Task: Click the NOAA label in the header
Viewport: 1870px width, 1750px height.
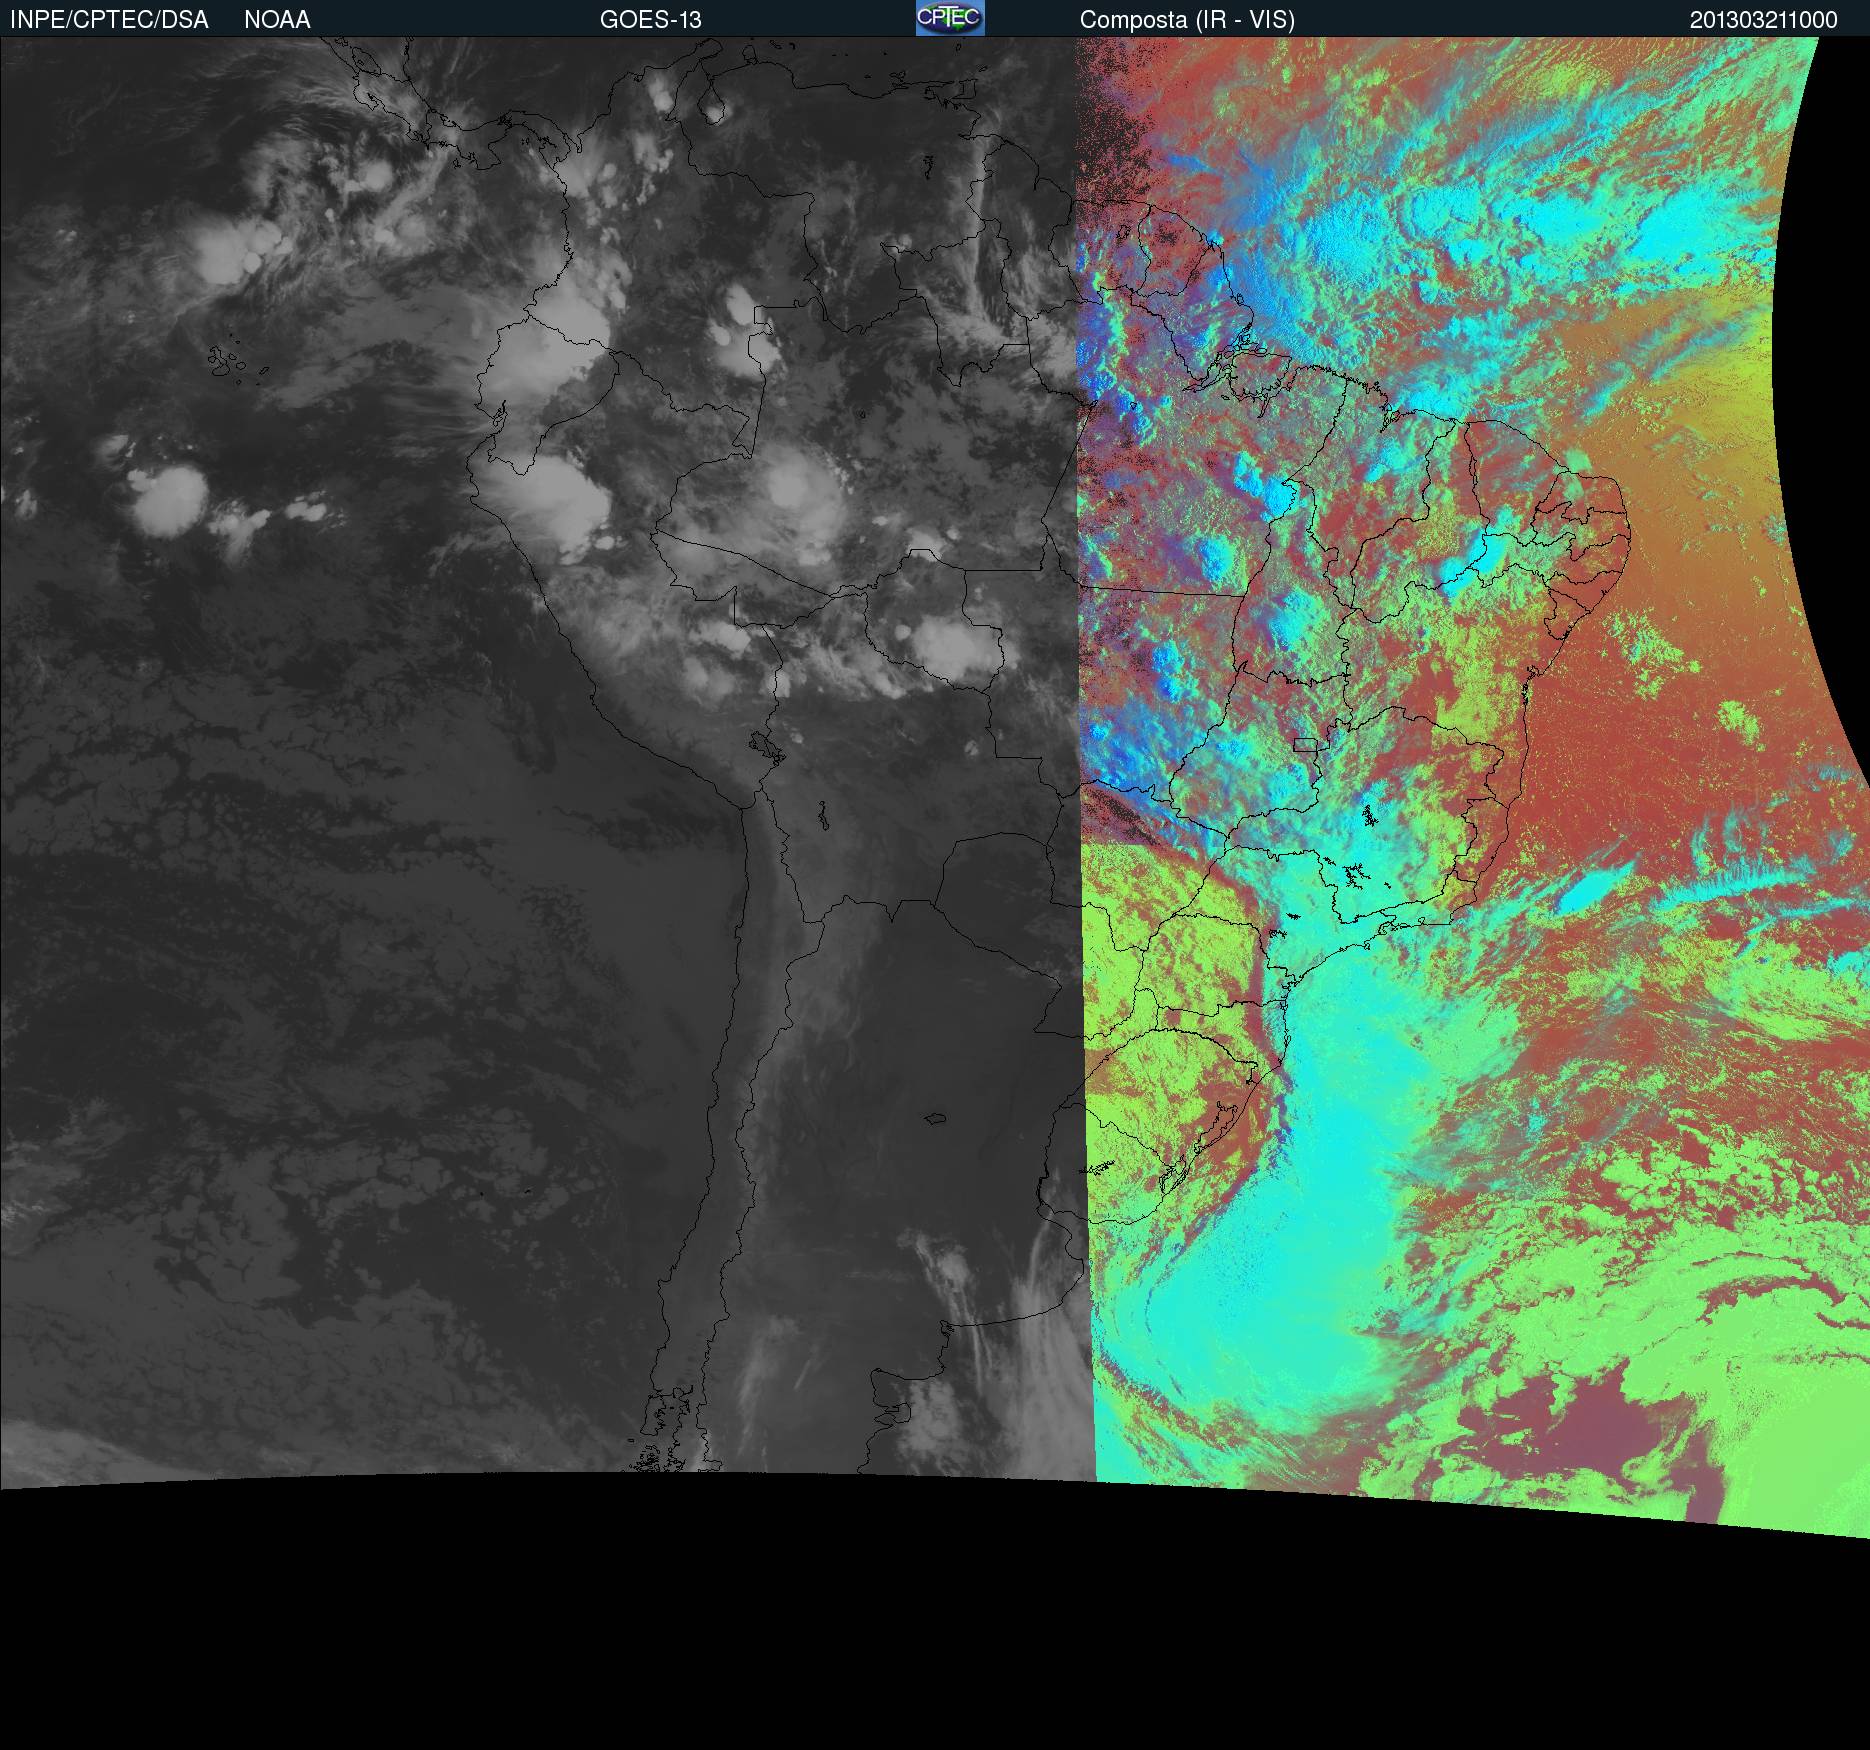Action: [x=277, y=20]
